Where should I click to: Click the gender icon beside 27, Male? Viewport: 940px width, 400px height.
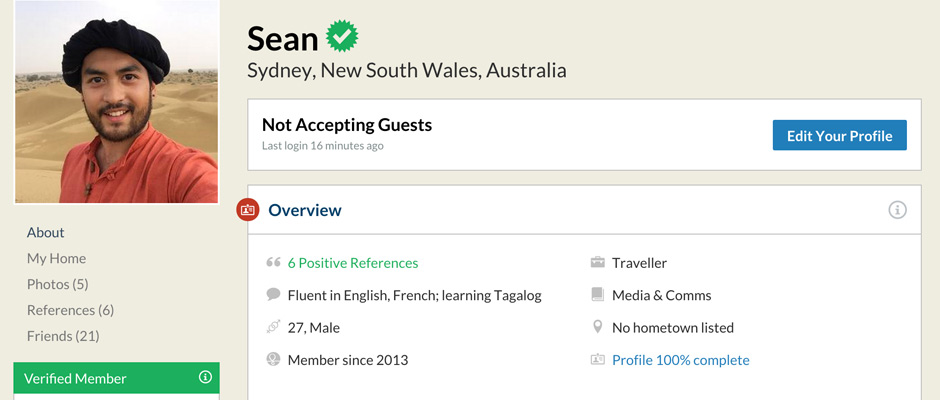[273, 327]
